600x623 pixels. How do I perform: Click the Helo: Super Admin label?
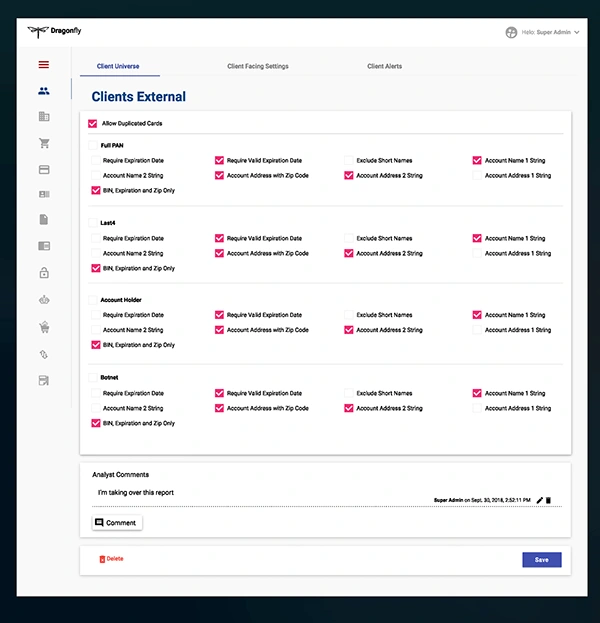pos(546,32)
